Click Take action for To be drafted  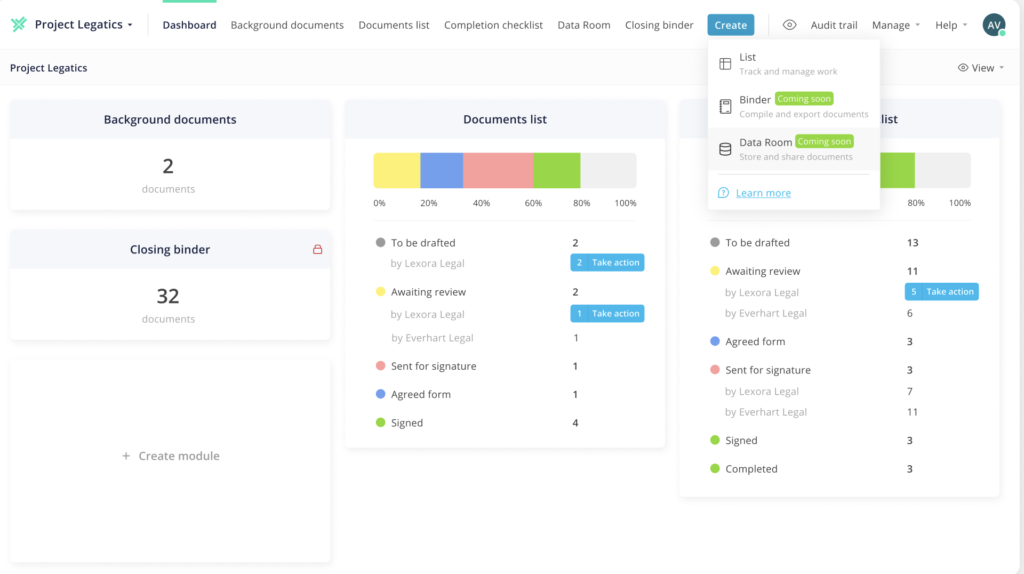607,263
